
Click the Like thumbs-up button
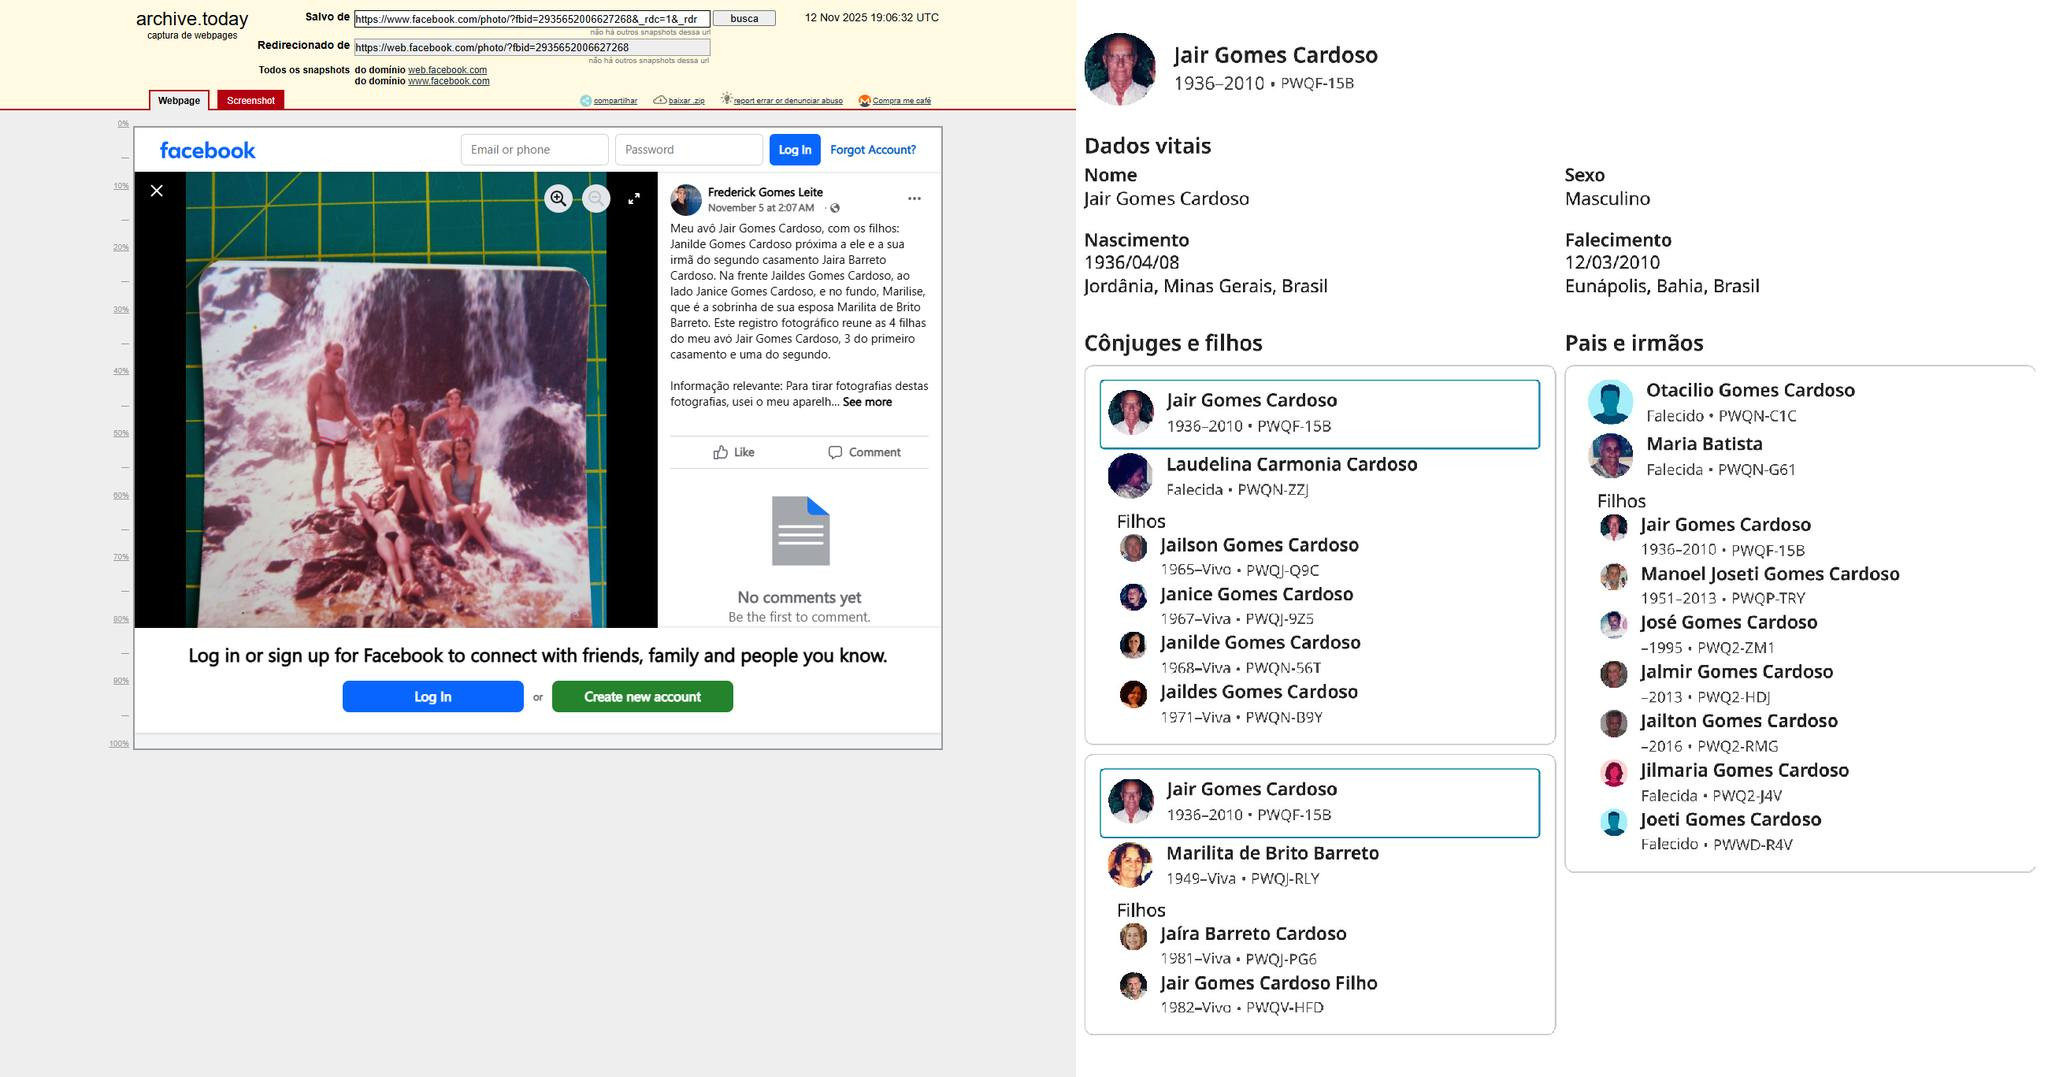(x=734, y=452)
